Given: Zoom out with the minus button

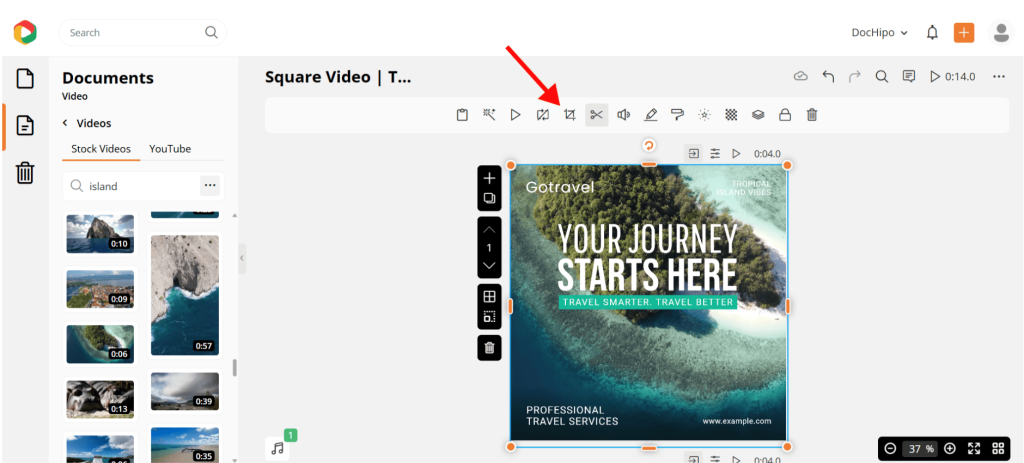Looking at the screenshot, I should (x=890, y=449).
